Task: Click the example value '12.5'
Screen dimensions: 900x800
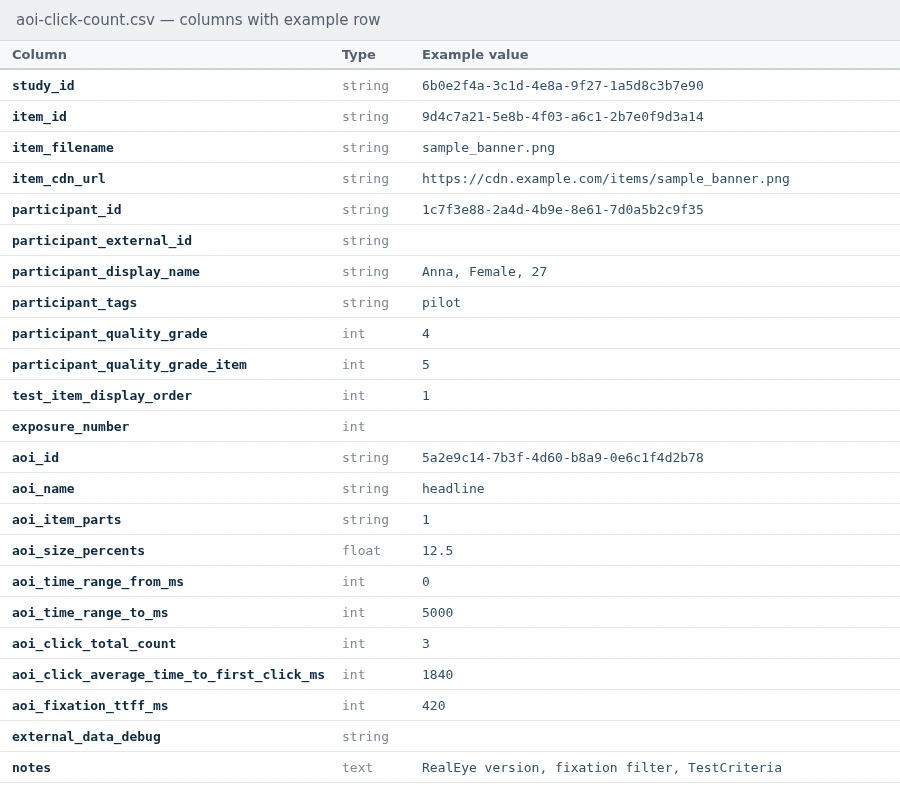Action: tap(437, 550)
